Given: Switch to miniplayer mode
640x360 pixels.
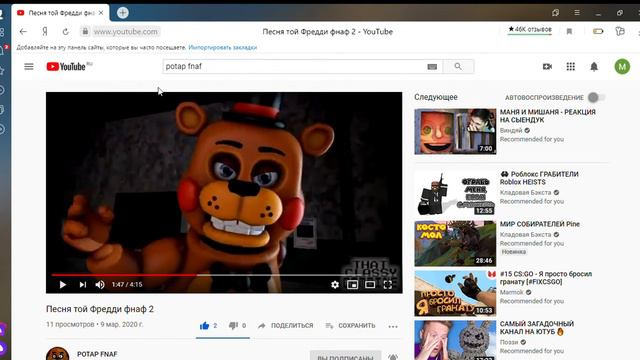Looking at the screenshot, I should [352, 284].
